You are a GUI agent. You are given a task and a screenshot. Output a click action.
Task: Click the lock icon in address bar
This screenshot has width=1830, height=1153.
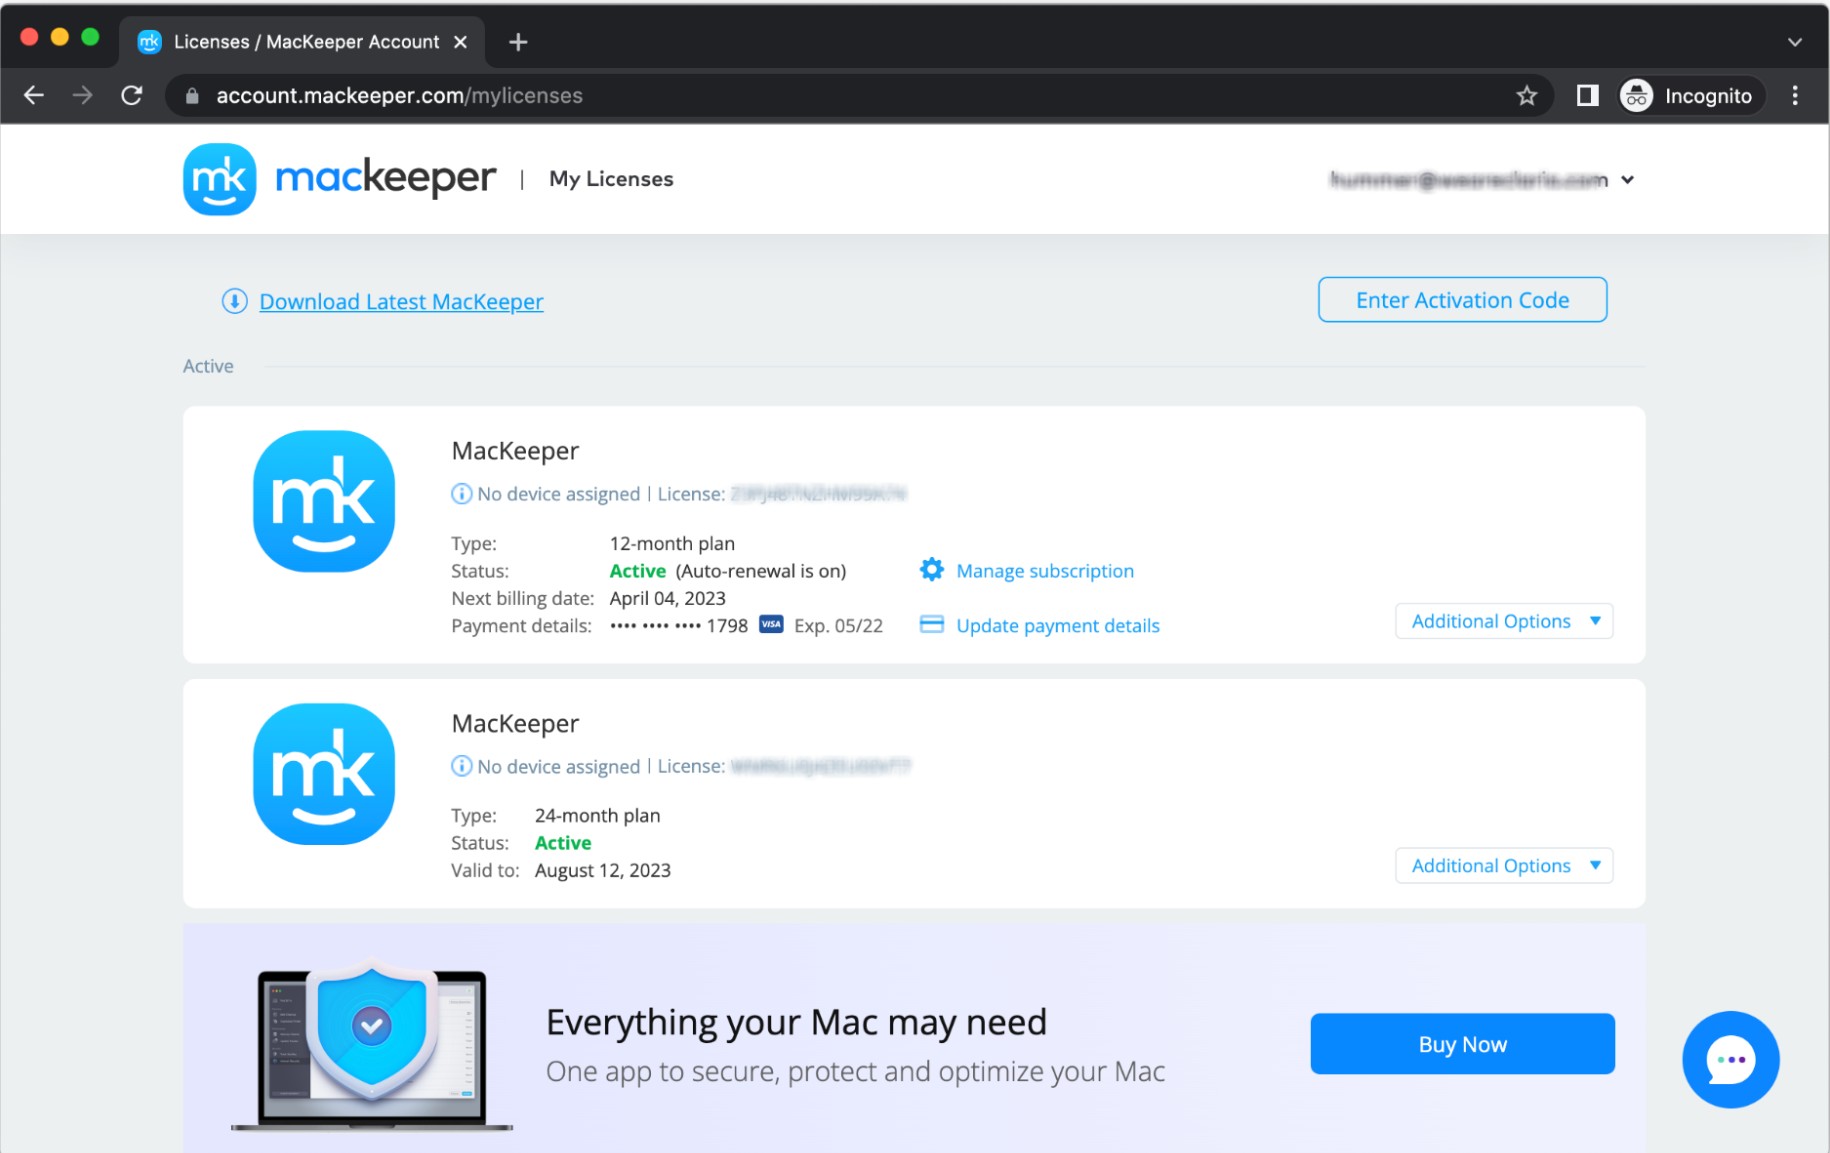tap(192, 96)
